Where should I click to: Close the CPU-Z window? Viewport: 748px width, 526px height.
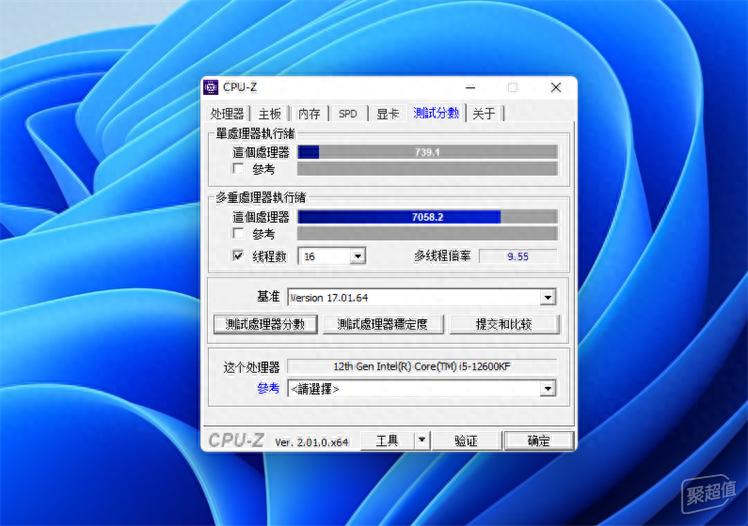tap(556, 87)
